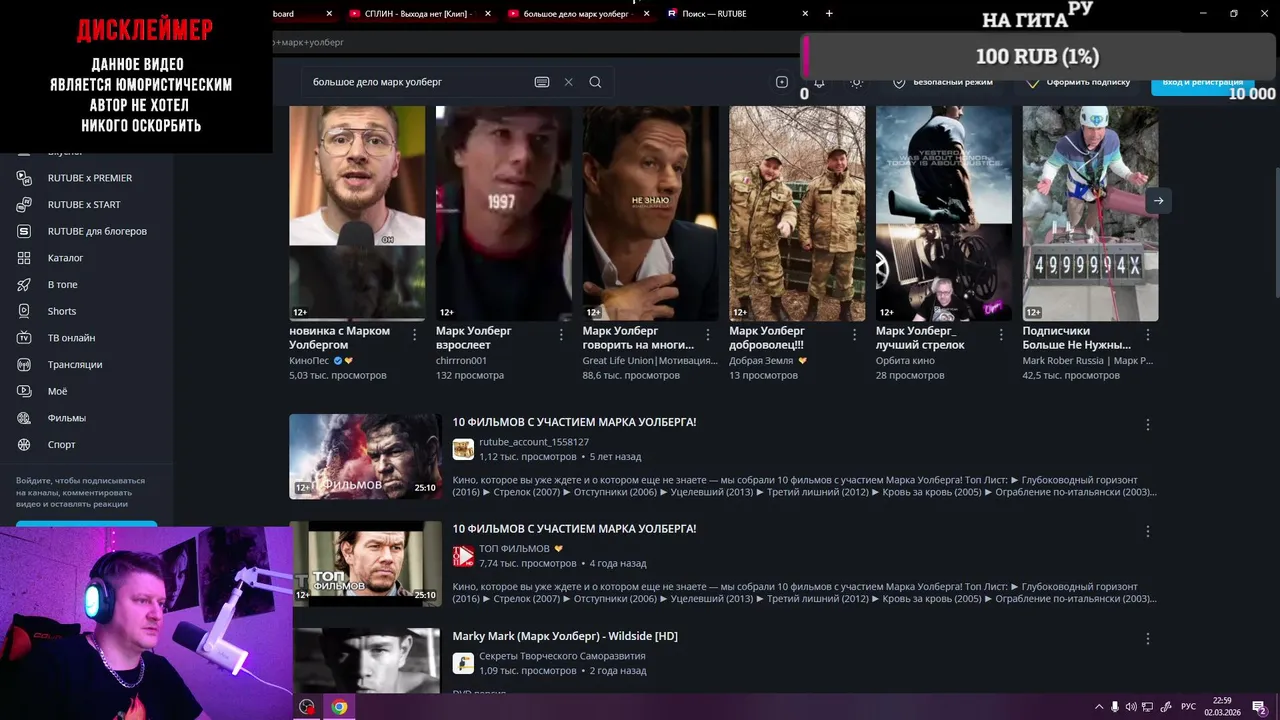1280x720 pixels.
Task: Switch to 'большое дело марк уолберг' browser tab
Action: [578, 14]
